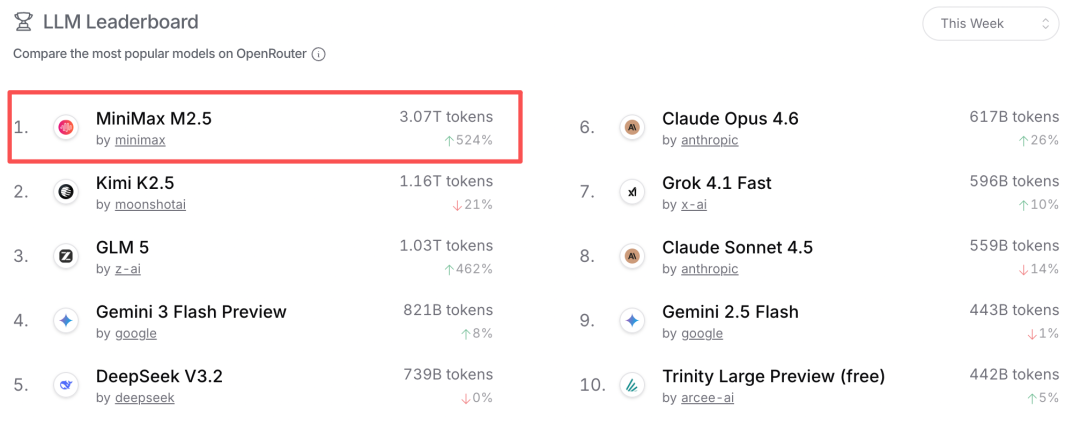1080x423 pixels.
Task: Open the Gemini 2.5 Flash model title
Action: [x=730, y=312]
